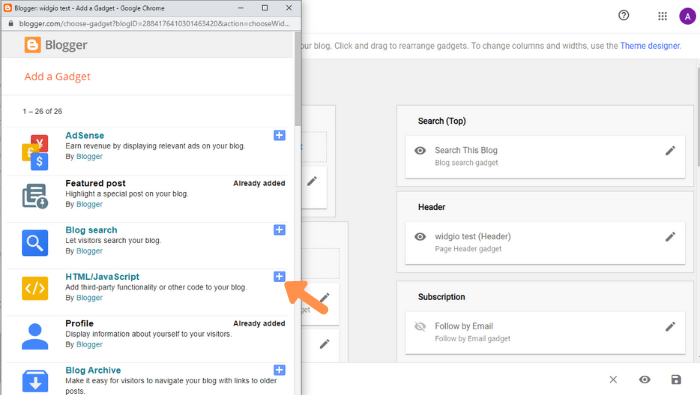The height and width of the screenshot is (395, 700).
Task: Click the Blog Archive download icon
Action: tap(35, 381)
